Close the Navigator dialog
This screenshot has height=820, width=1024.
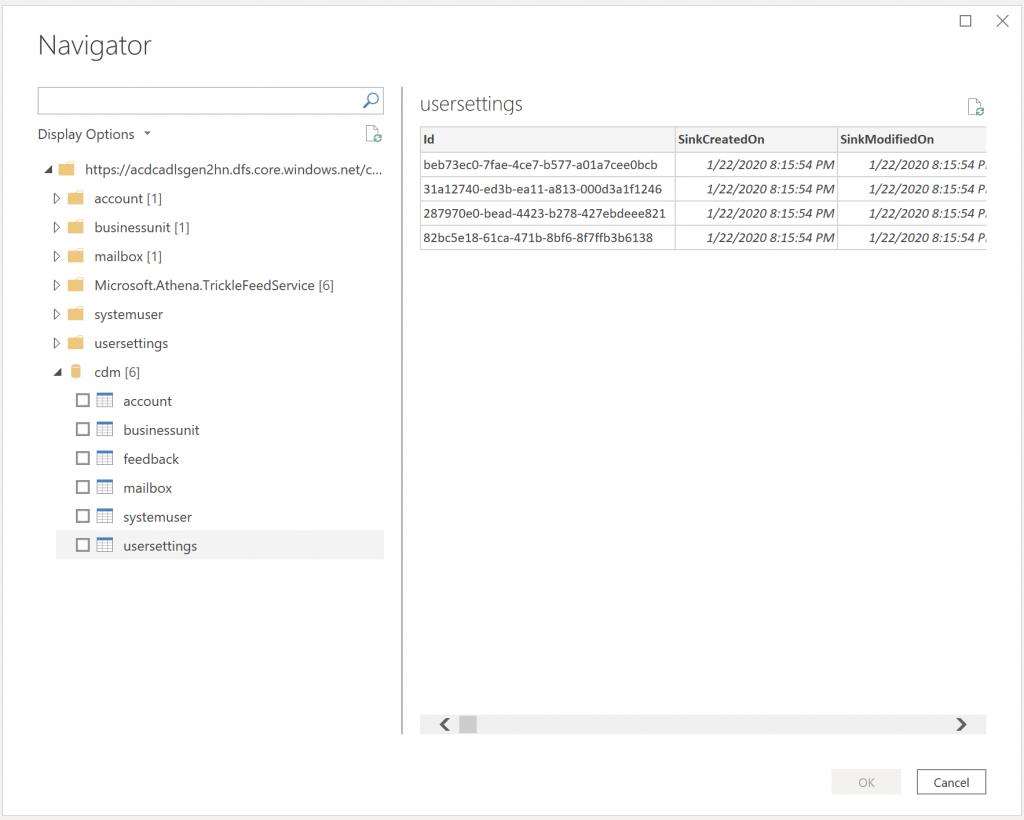click(1002, 21)
